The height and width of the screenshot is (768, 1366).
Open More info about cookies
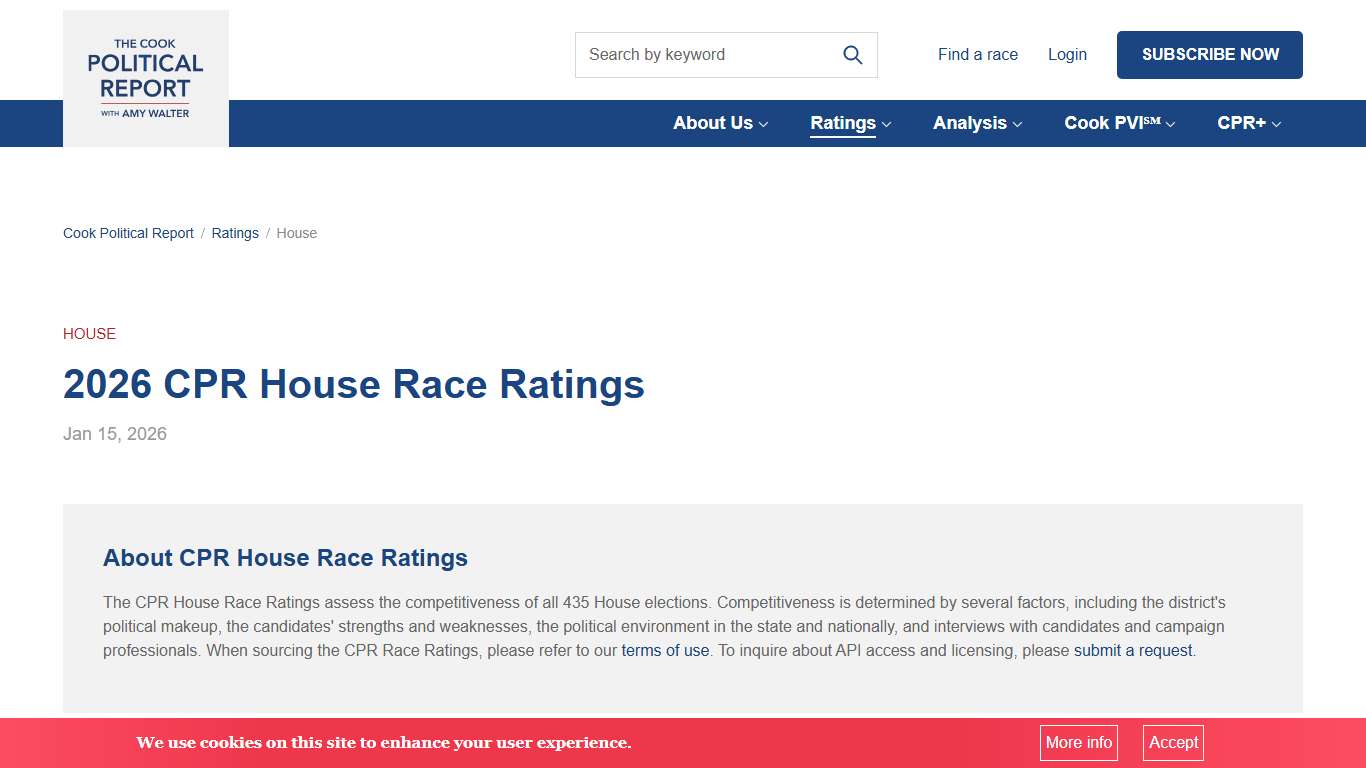click(1078, 743)
